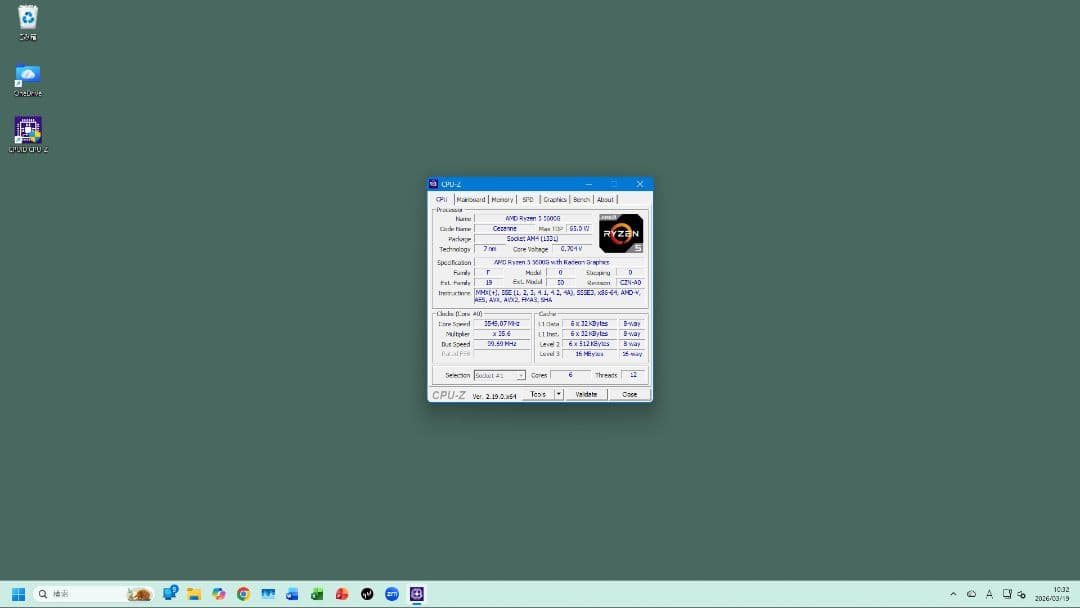Click the Close button in CPU-Z
The width and height of the screenshot is (1080, 608).
pyautogui.click(x=630, y=395)
